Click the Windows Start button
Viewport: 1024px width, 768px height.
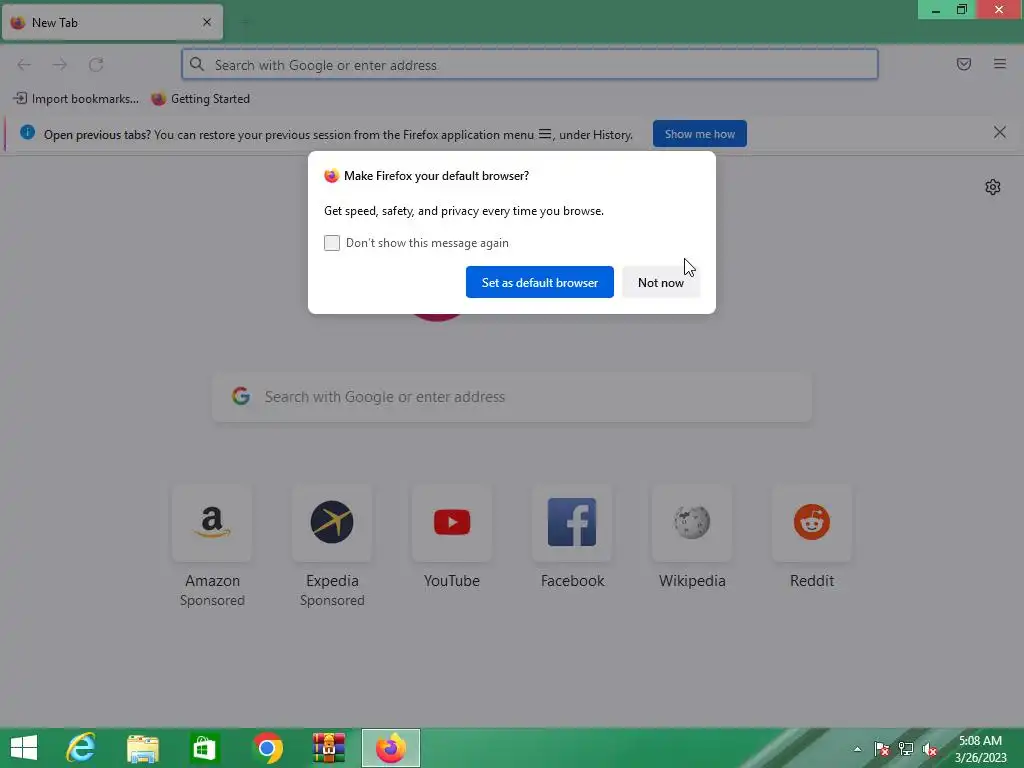(24, 748)
